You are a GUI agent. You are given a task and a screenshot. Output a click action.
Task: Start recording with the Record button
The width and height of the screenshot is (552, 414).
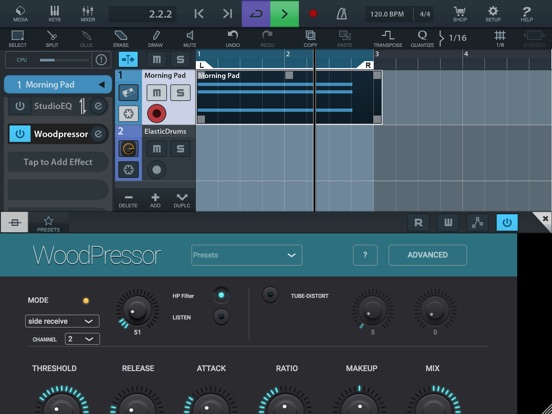[x=313, y=14]
